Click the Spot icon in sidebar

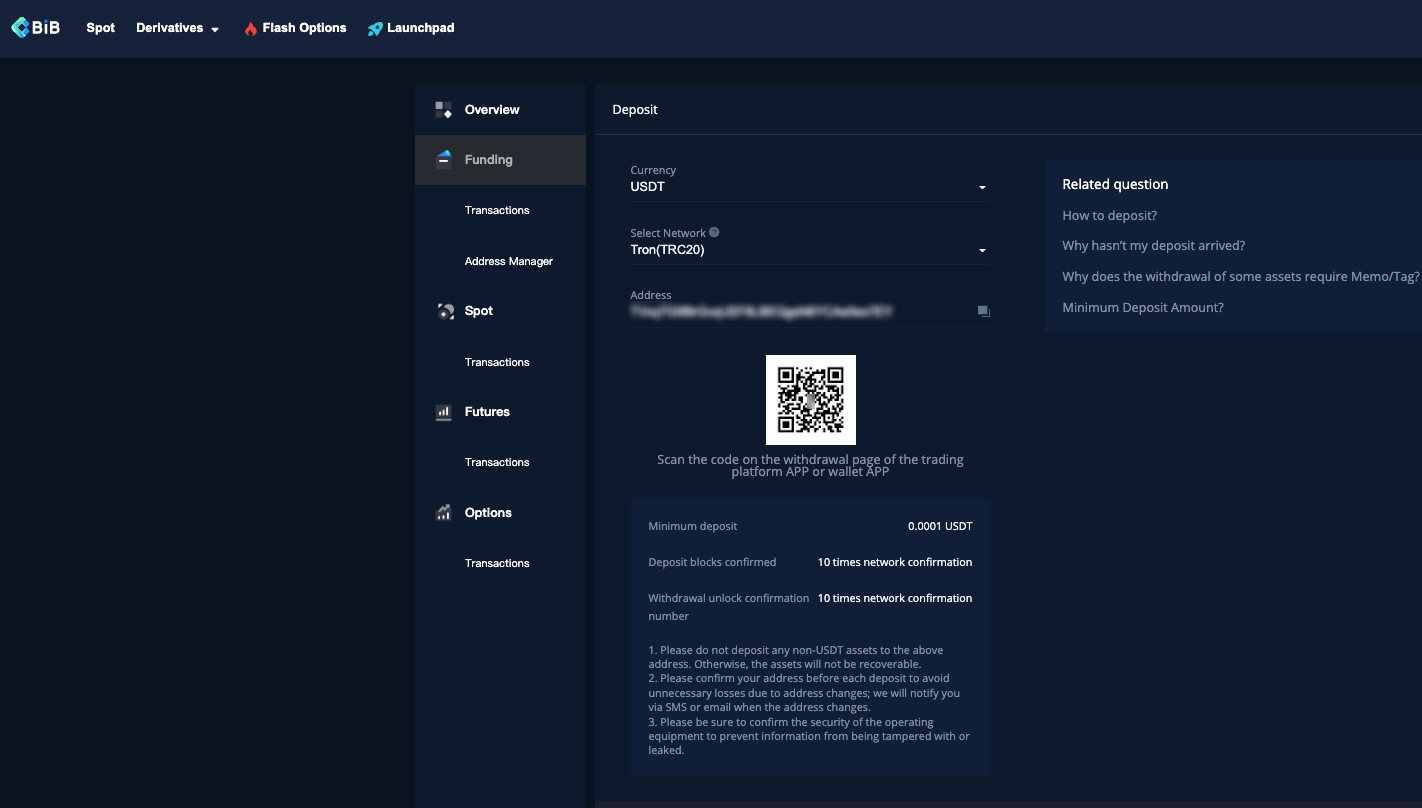coord(446,311)
